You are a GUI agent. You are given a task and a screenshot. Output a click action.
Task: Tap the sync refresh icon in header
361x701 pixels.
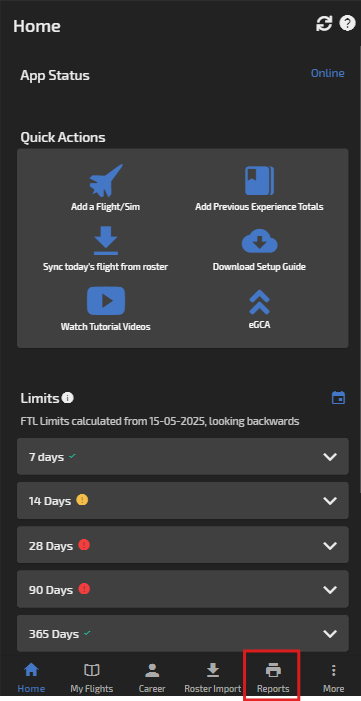tap(324, 24)
